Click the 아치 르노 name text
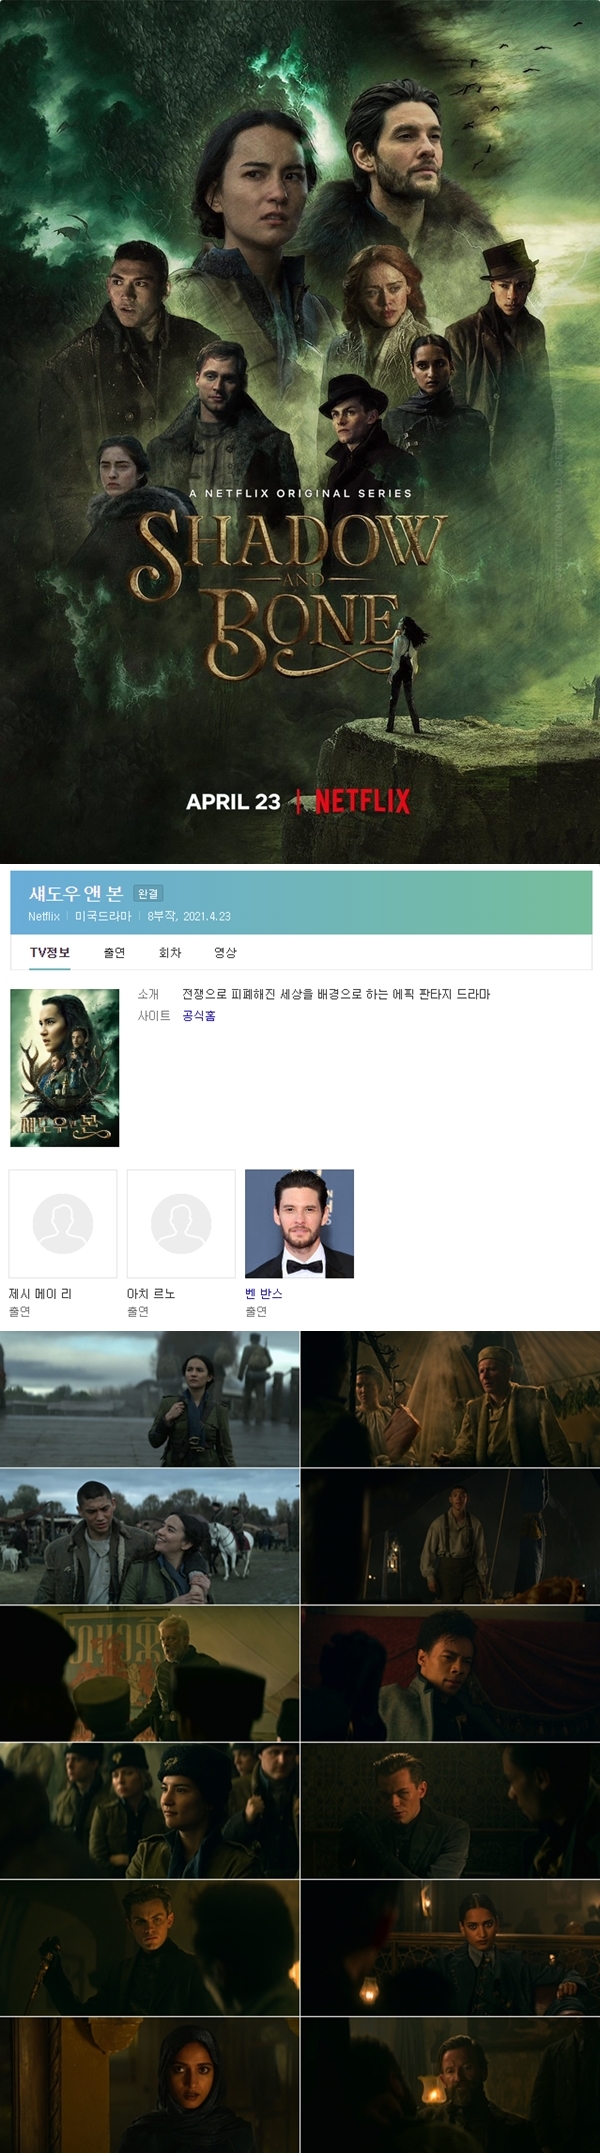600x2153 pixels. click(151, 1293)
